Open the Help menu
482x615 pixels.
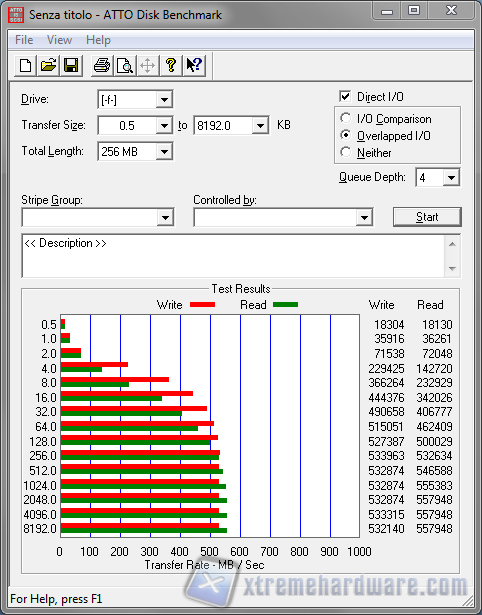pos(98,40)
